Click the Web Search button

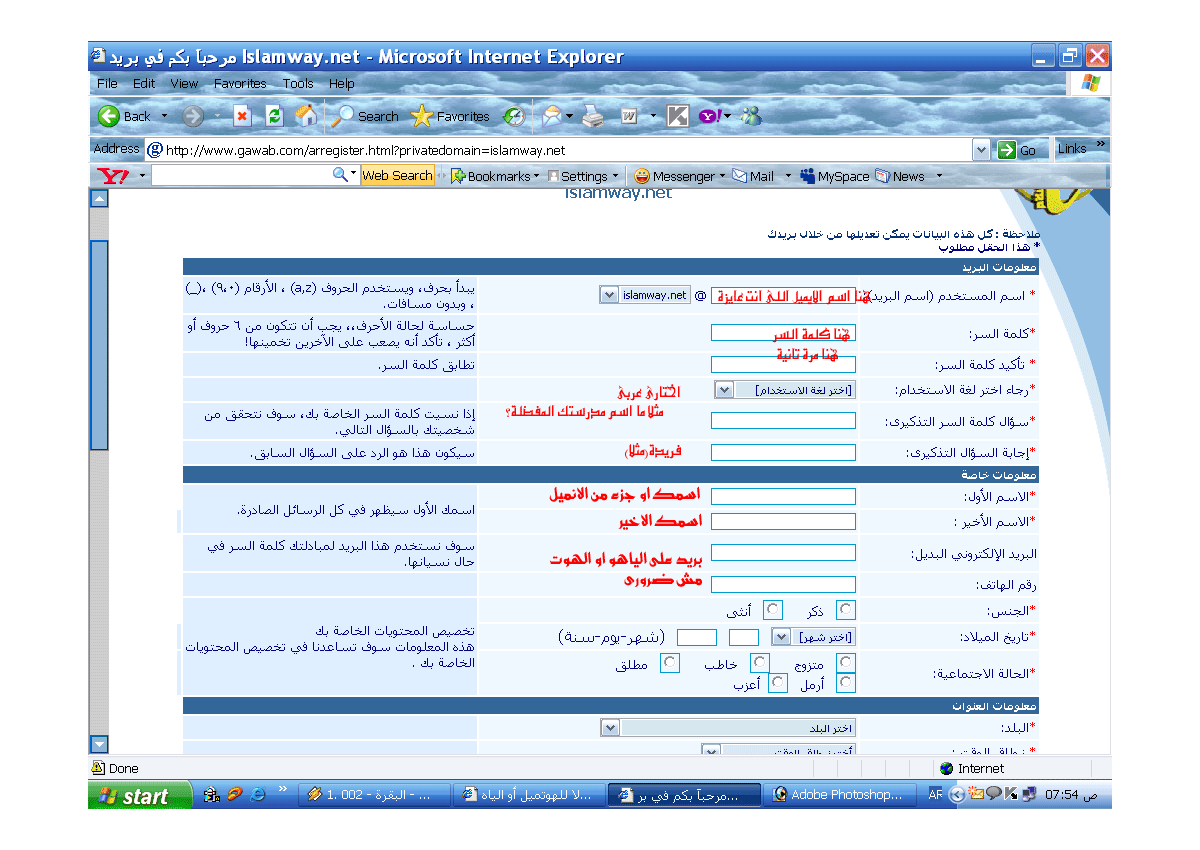click(397, 175)
